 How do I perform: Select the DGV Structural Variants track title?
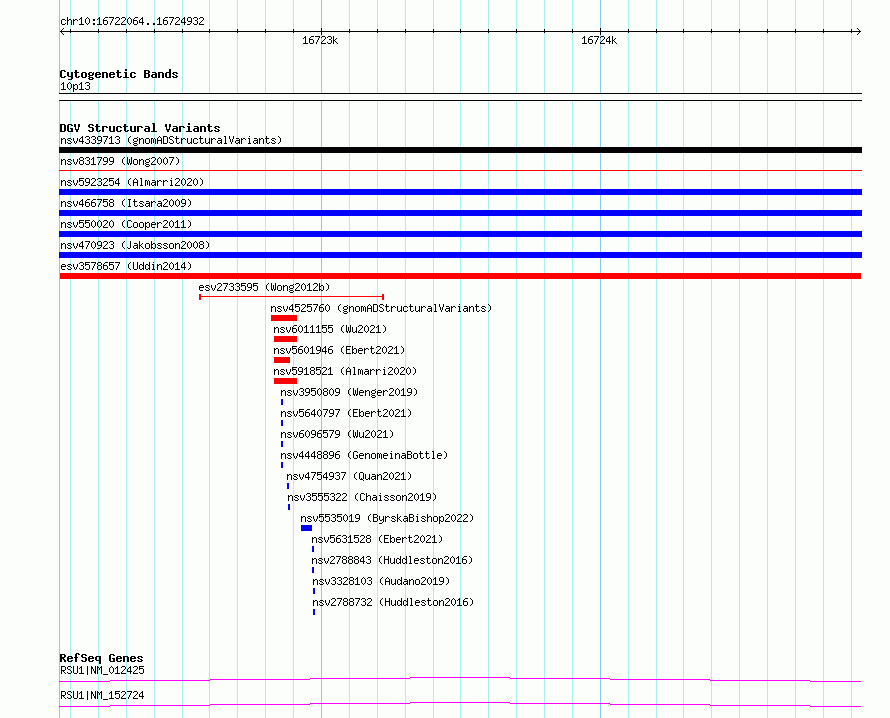(140, 128)
